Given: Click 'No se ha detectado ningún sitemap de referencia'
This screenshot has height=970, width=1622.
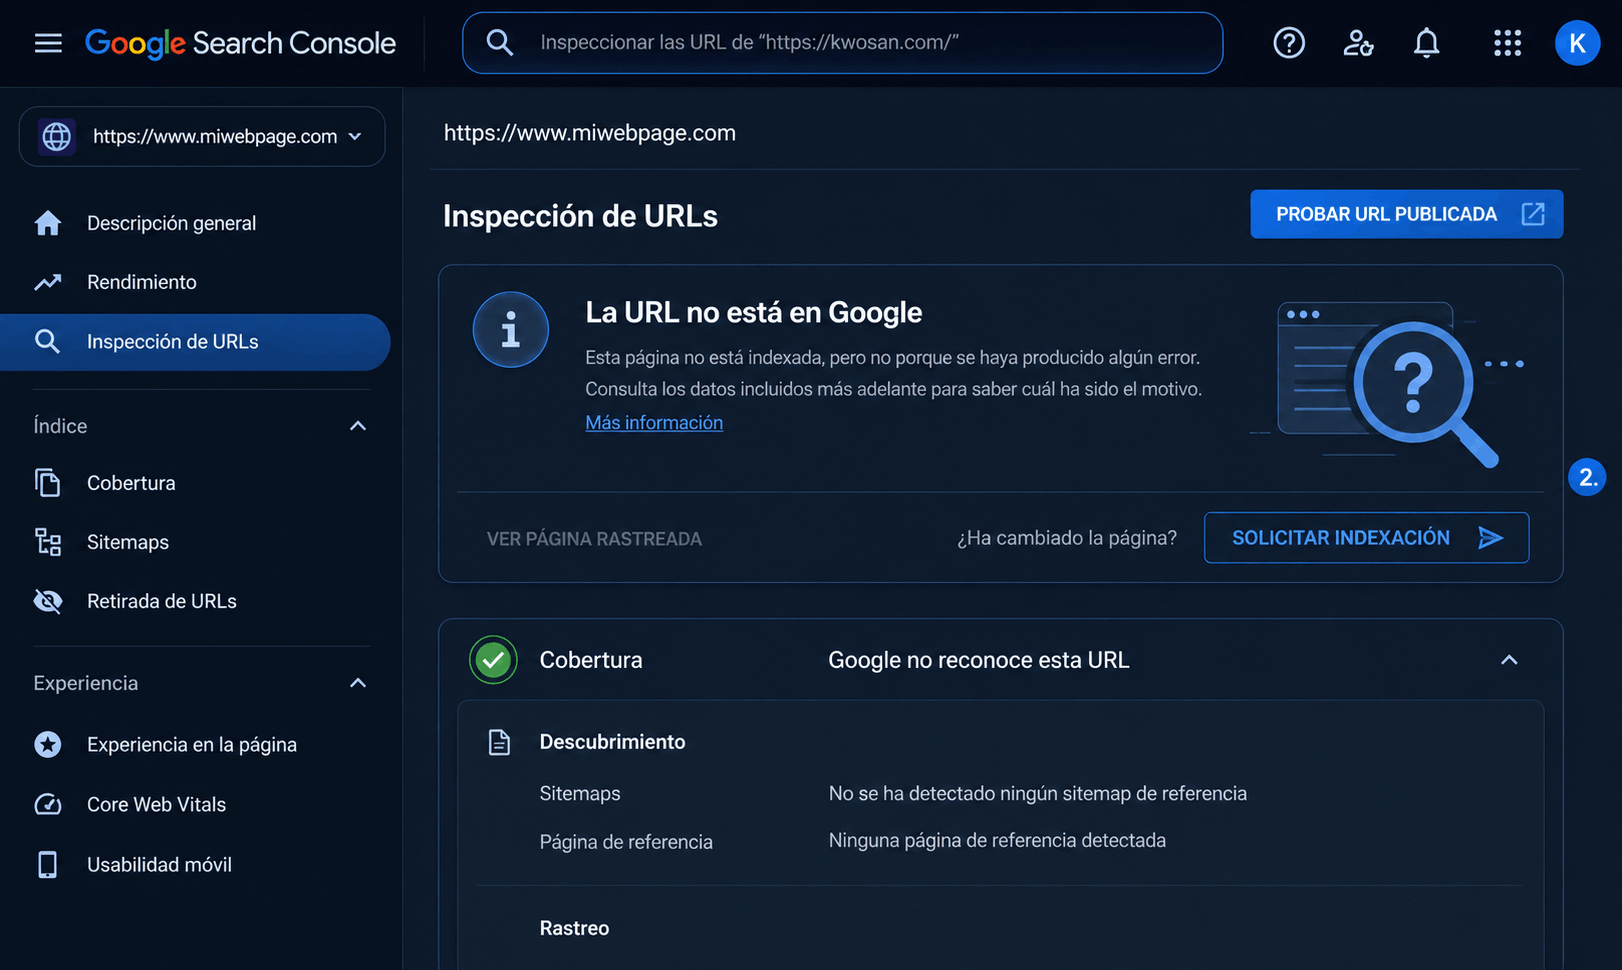Looking at the screenshot, I should [x=1038, y=794].
